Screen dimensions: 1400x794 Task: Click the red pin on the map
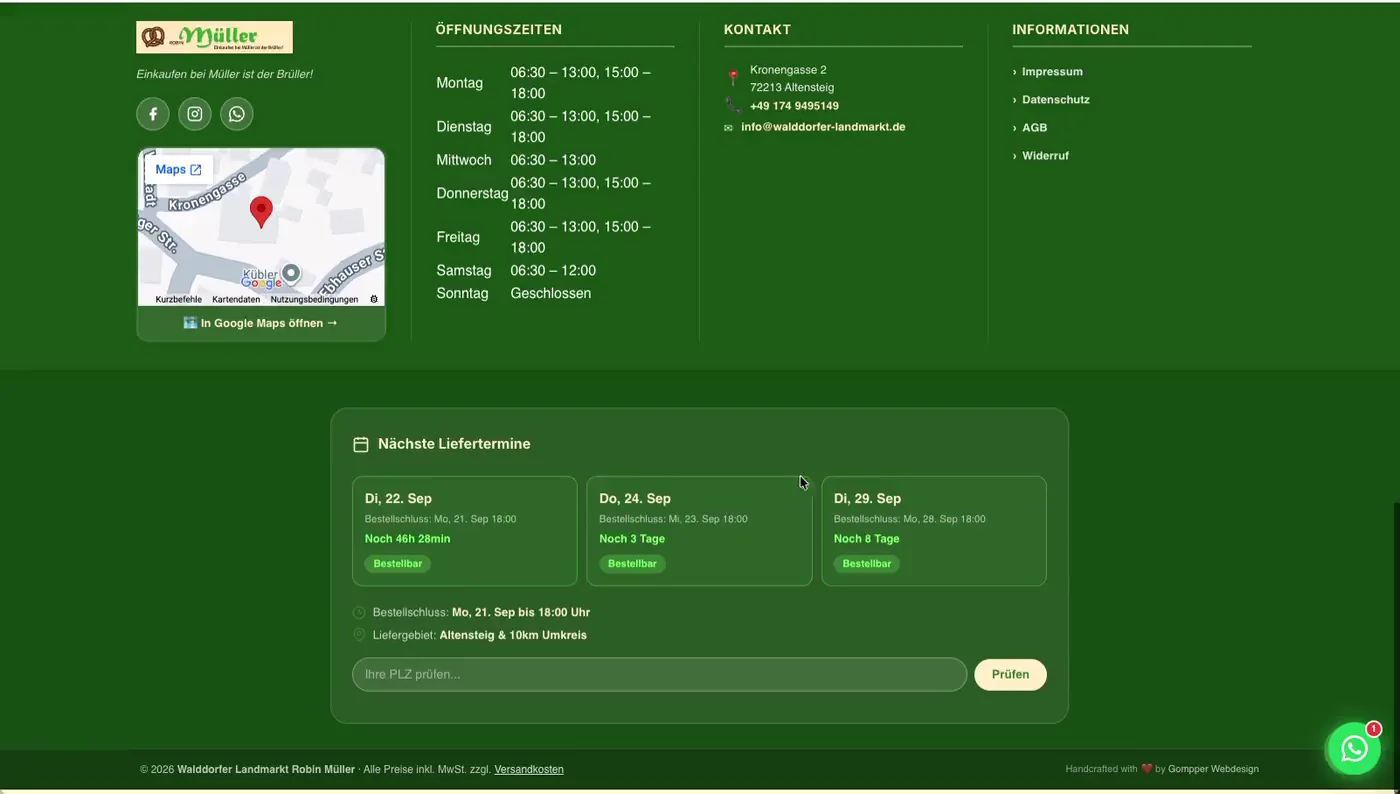point(261,212)
